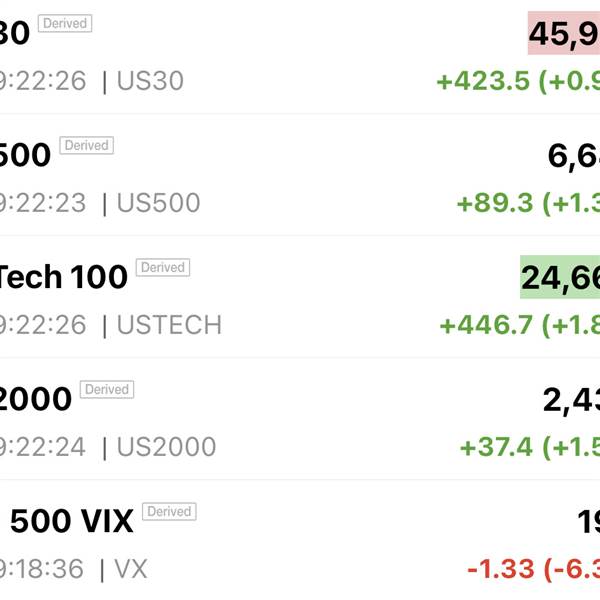
Task: Select the VX ticker symbol
Action: 131,569
